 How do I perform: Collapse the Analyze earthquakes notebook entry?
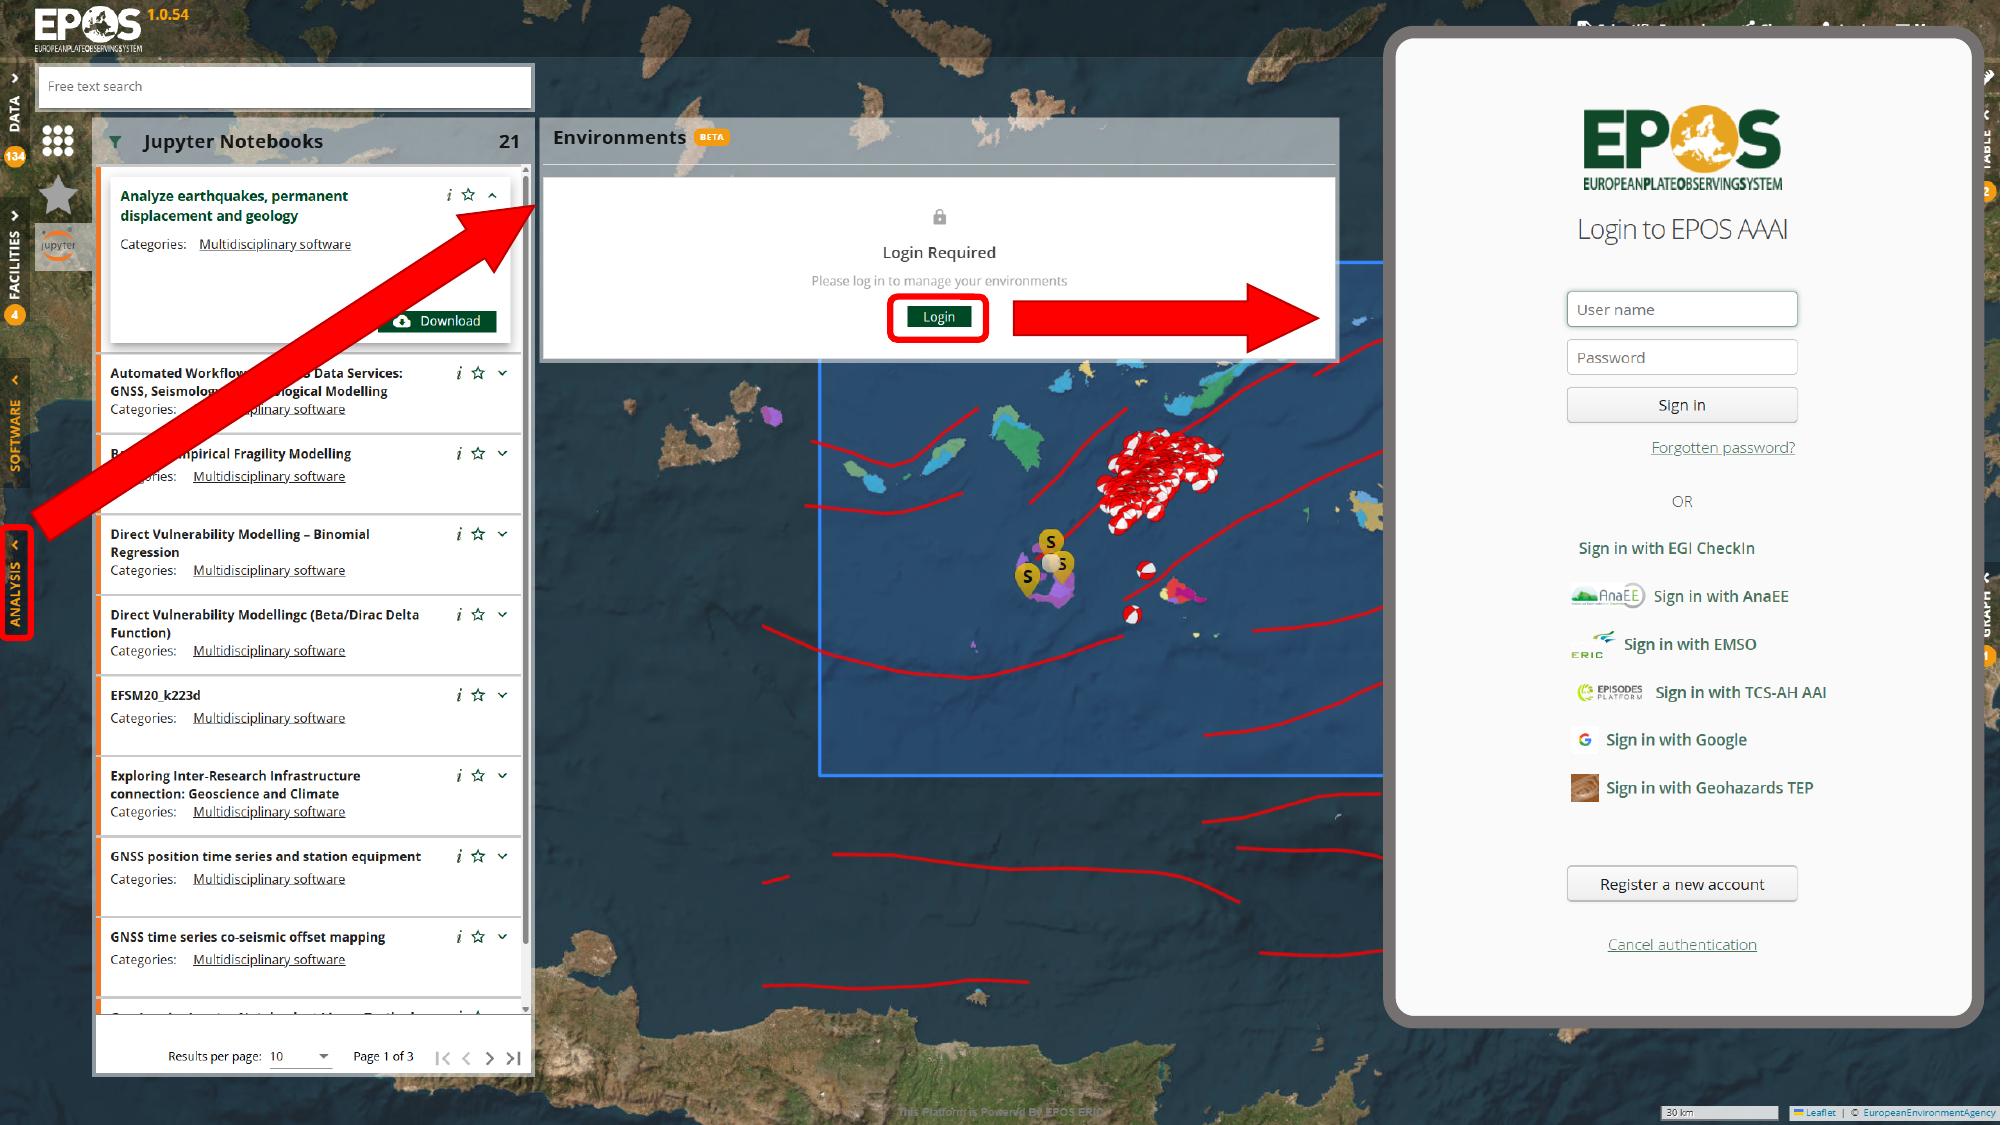click(x=493, y=195)
